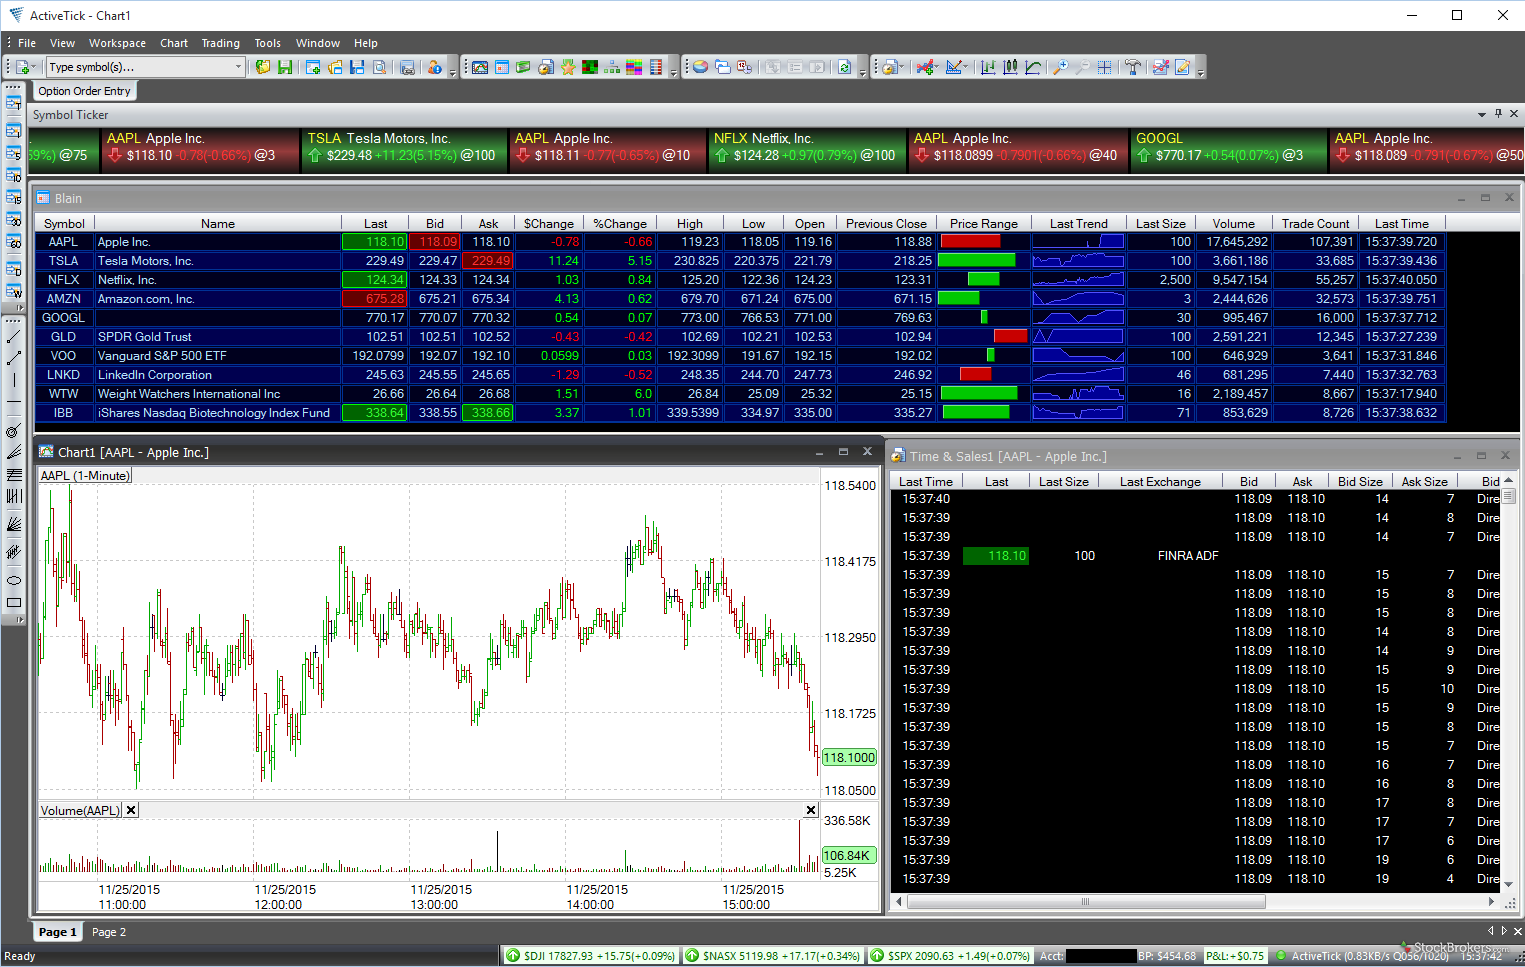Click the pie chart toolbar icon
Image resolution: width=1525 pixels, height=967 pixels.
pos(700,67)
